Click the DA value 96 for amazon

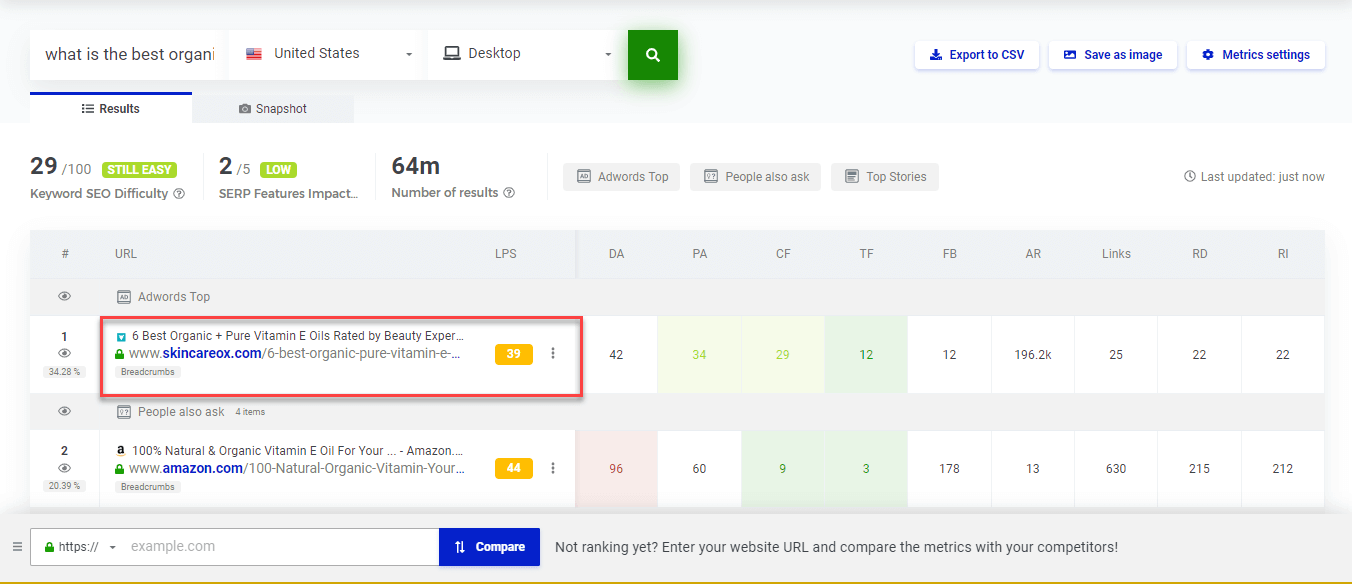tap(616, 468)
